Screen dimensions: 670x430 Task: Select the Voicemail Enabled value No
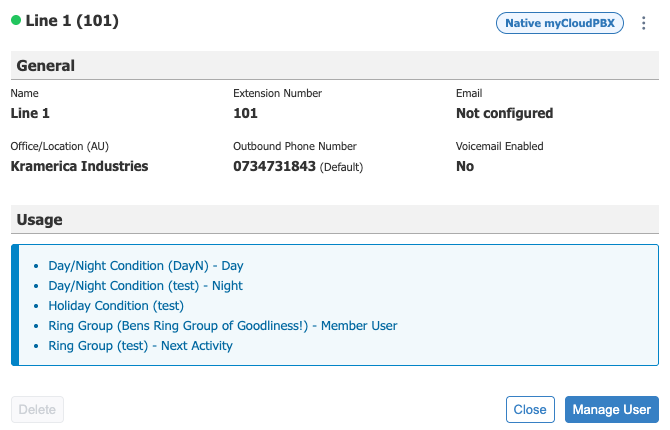(465, 166)
